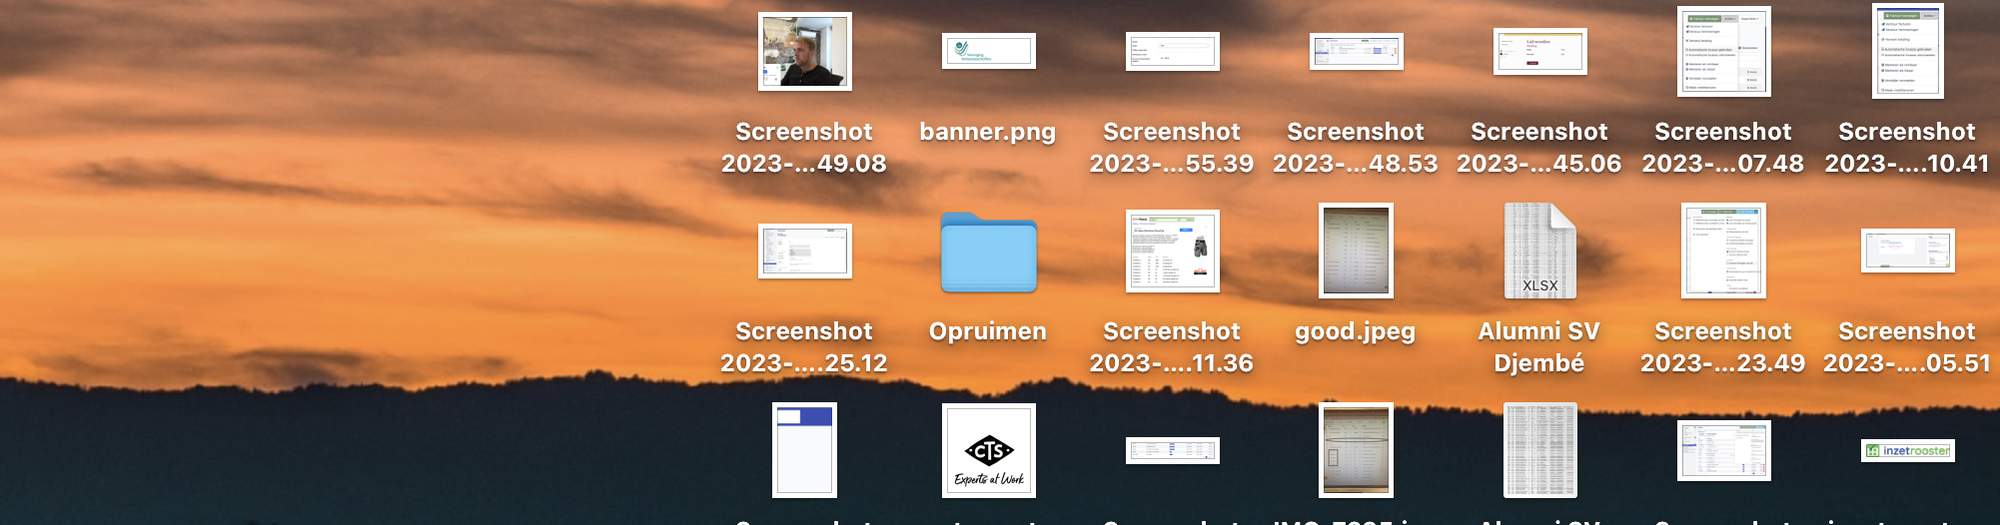Image resolution: width=2000 pixels, height=525 pixels.
Task: Click the Screenshot 2023-...48.53 thumbnail
Action: (1356, 52)
